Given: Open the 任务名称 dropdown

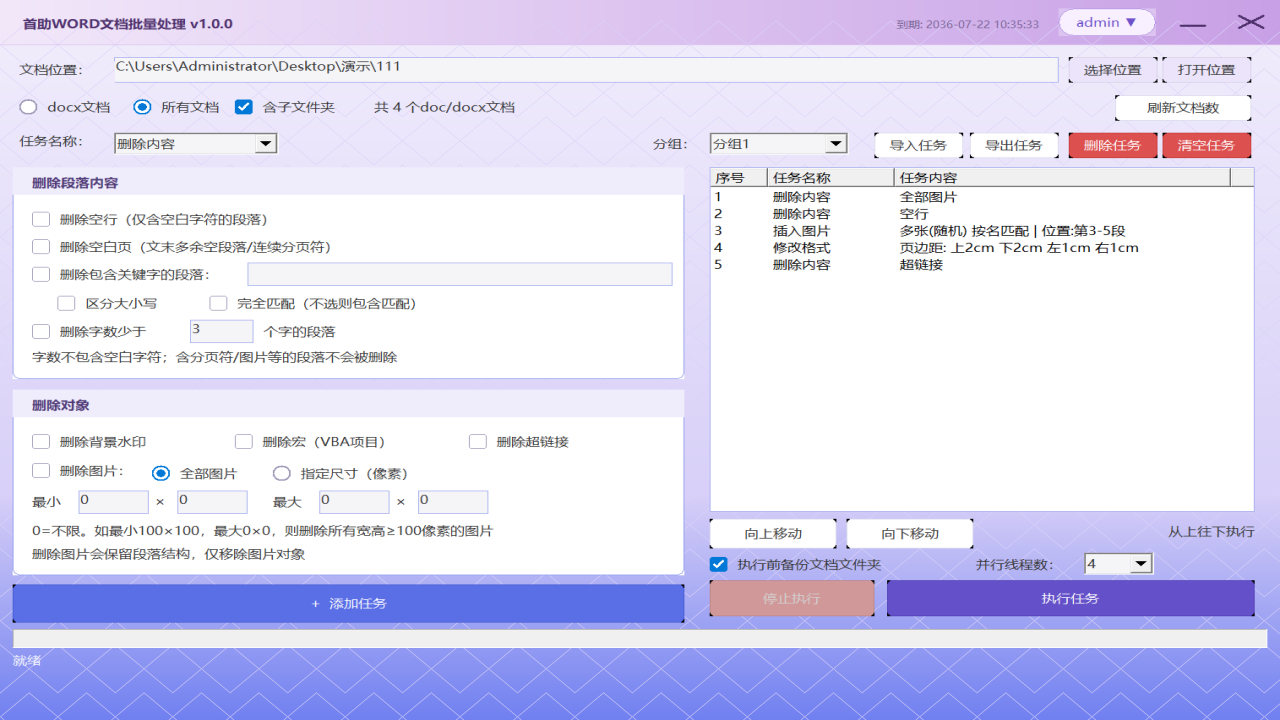Looking at the screenshot, I should point(195,144).
